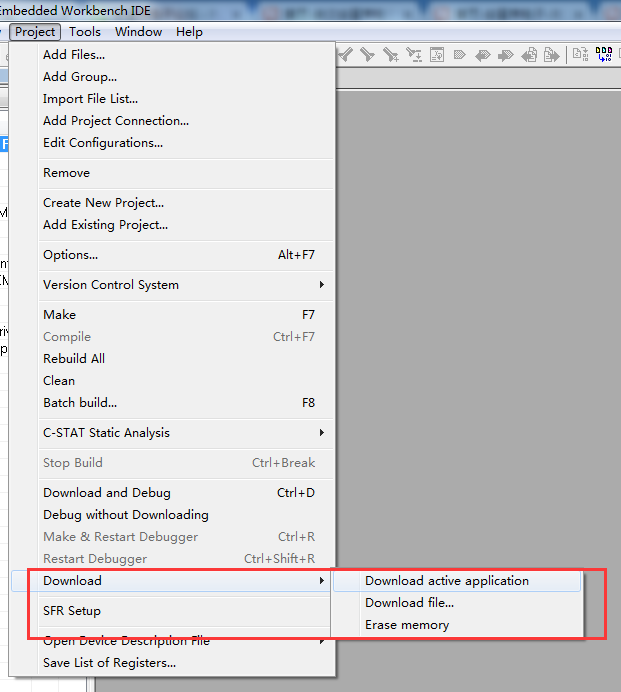Open the Window menu
This screenshot has width=621, height=692.
coord(138,32)
